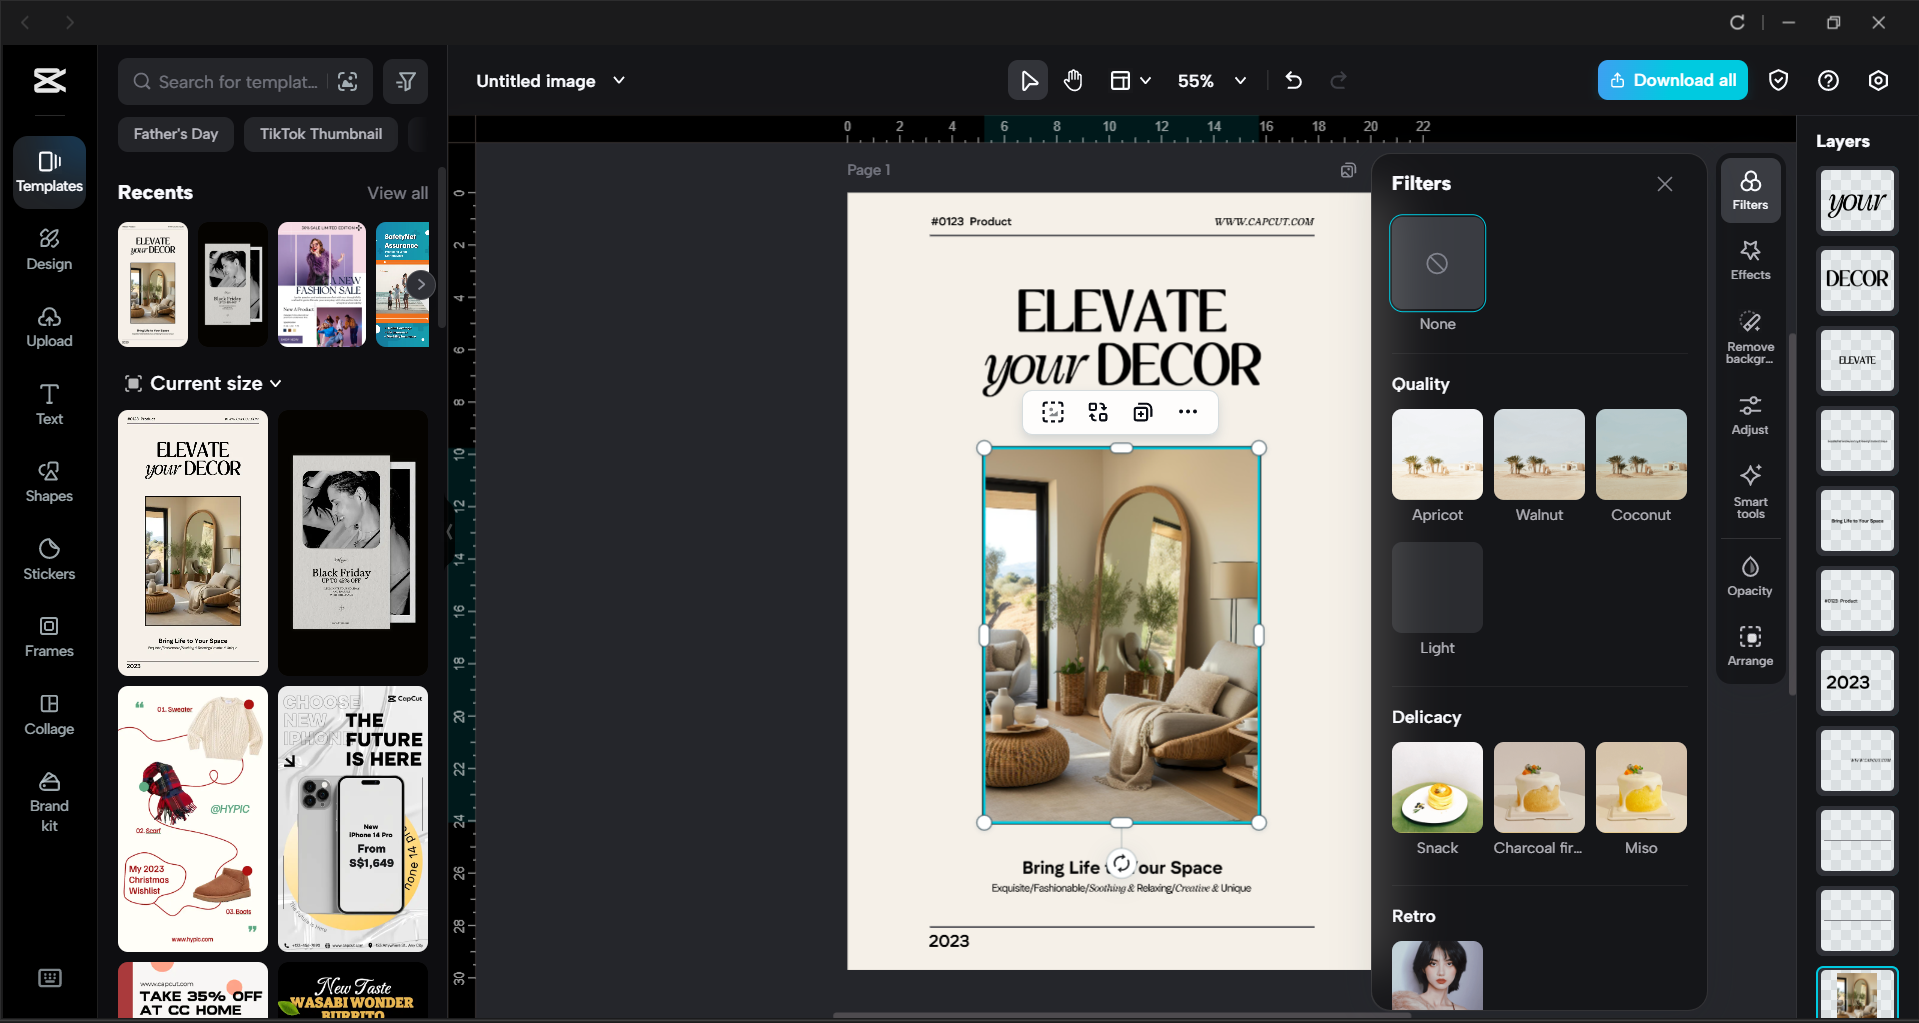Open the Opacity settings
The image size is (1919, 1023).
(x=1749, y=575)
